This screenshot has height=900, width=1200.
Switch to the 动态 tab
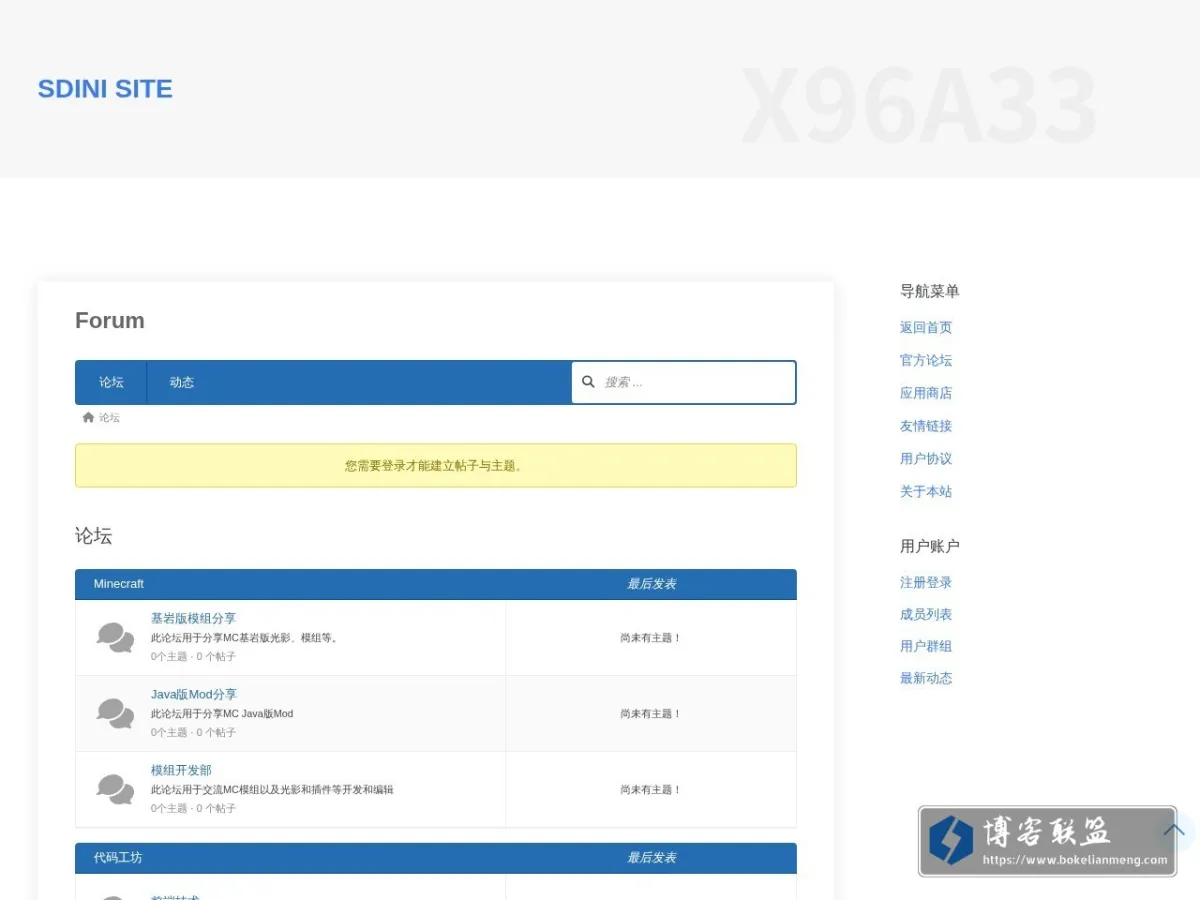[182, 382]
